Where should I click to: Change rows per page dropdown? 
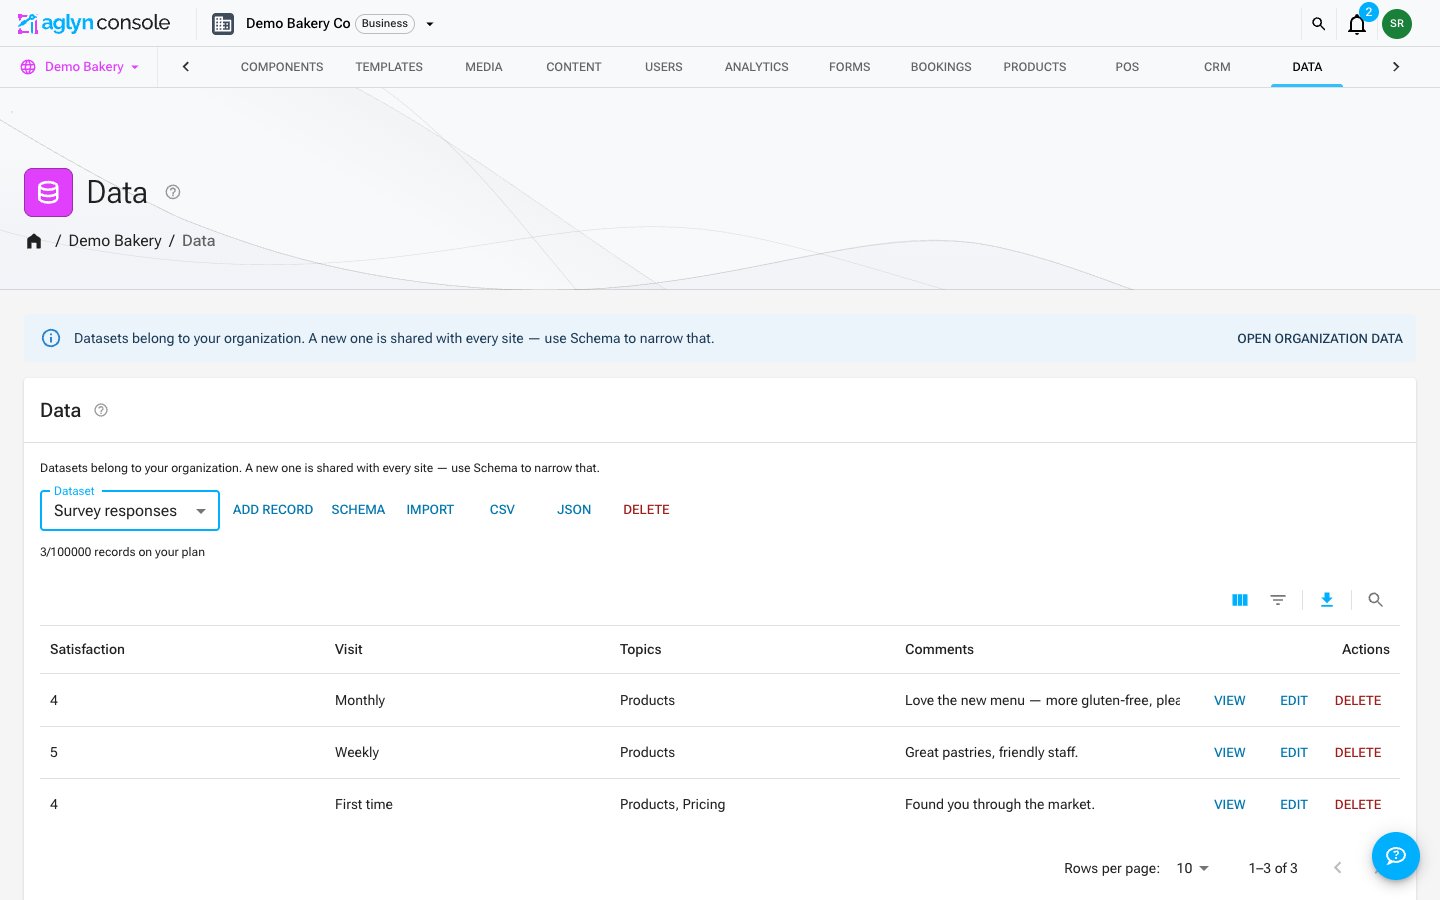pos(1193,868)
